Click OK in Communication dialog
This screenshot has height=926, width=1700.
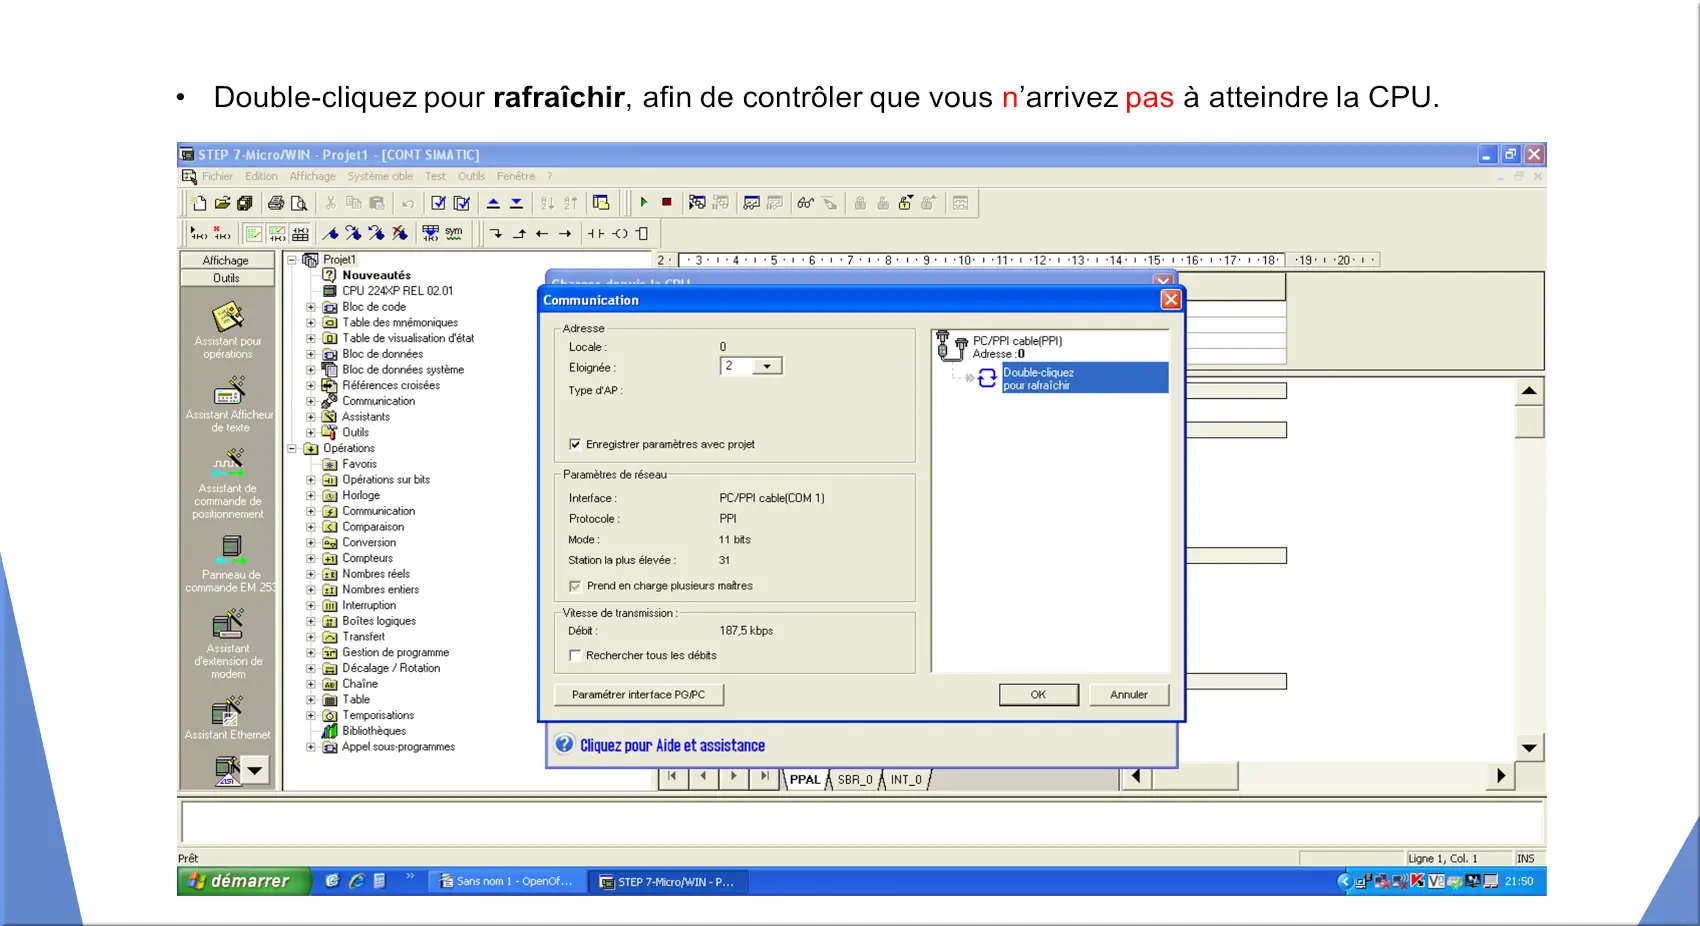1039,695
